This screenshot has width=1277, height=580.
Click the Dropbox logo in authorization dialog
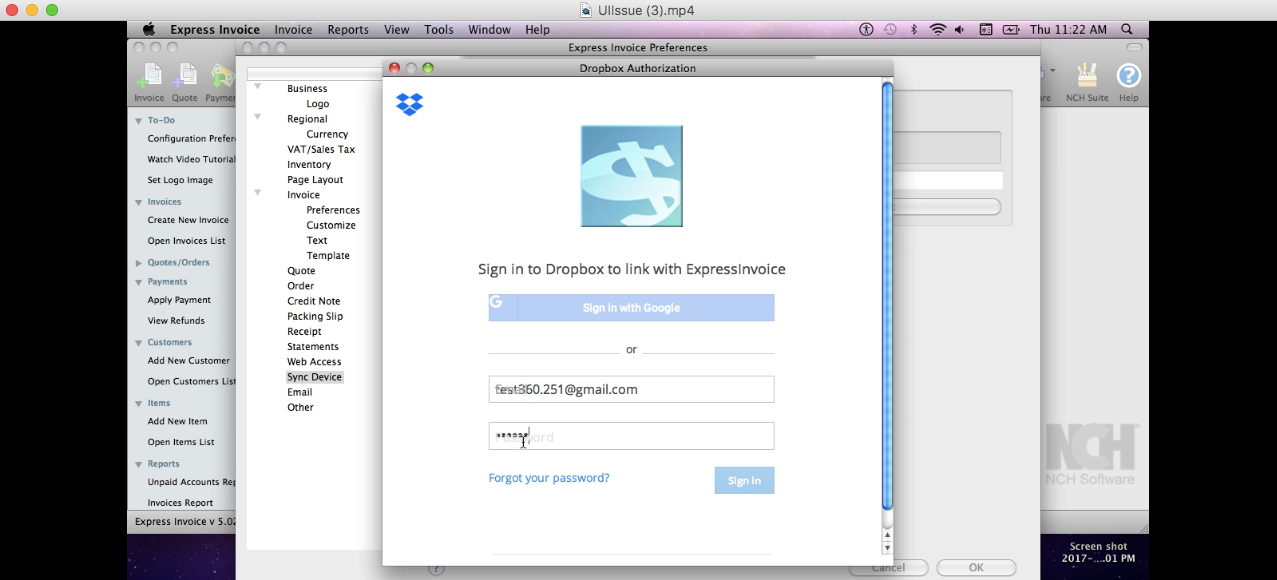tap(410, 104)
